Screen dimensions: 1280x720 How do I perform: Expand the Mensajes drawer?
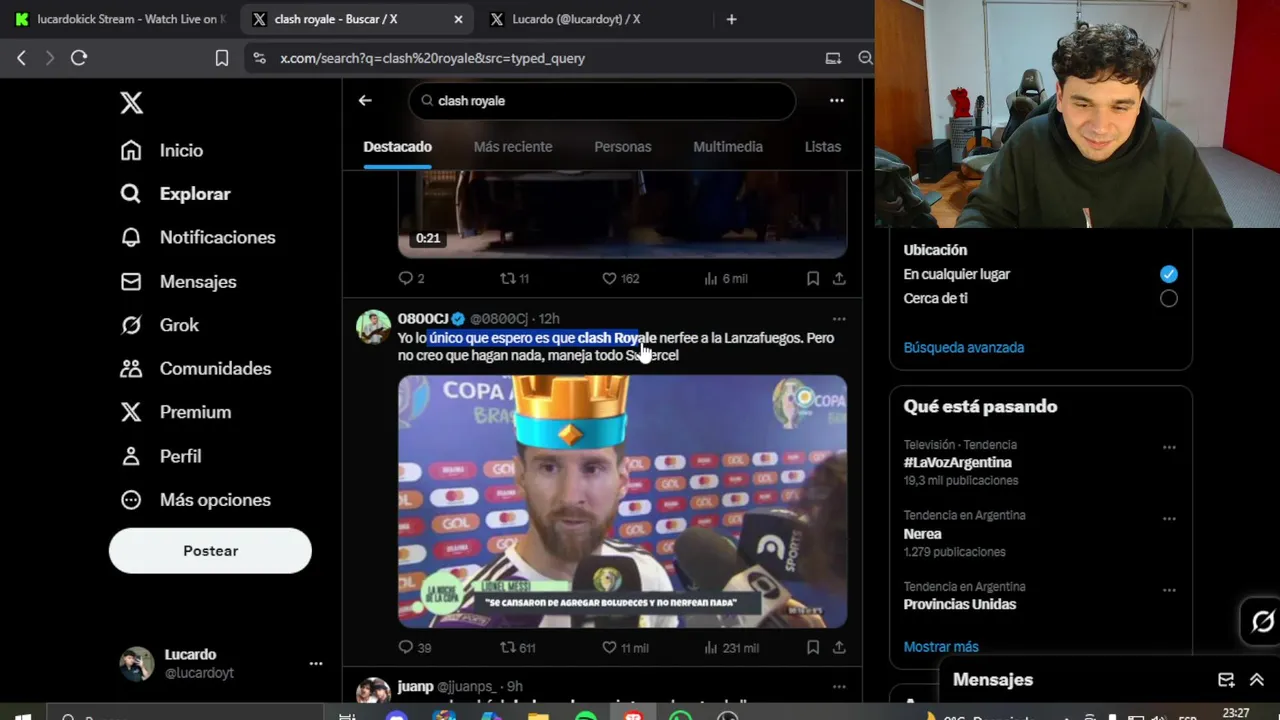click(1257, 680)
